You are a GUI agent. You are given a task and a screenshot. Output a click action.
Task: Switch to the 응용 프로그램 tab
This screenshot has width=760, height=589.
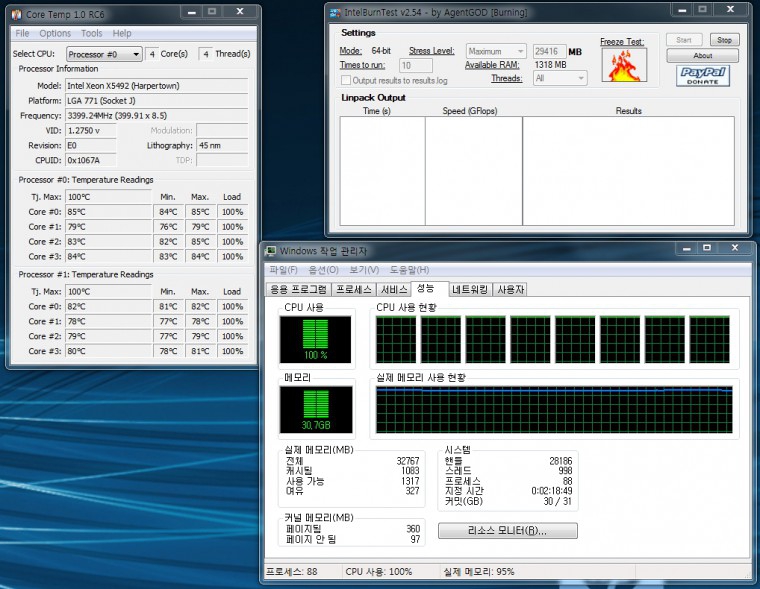298,289
